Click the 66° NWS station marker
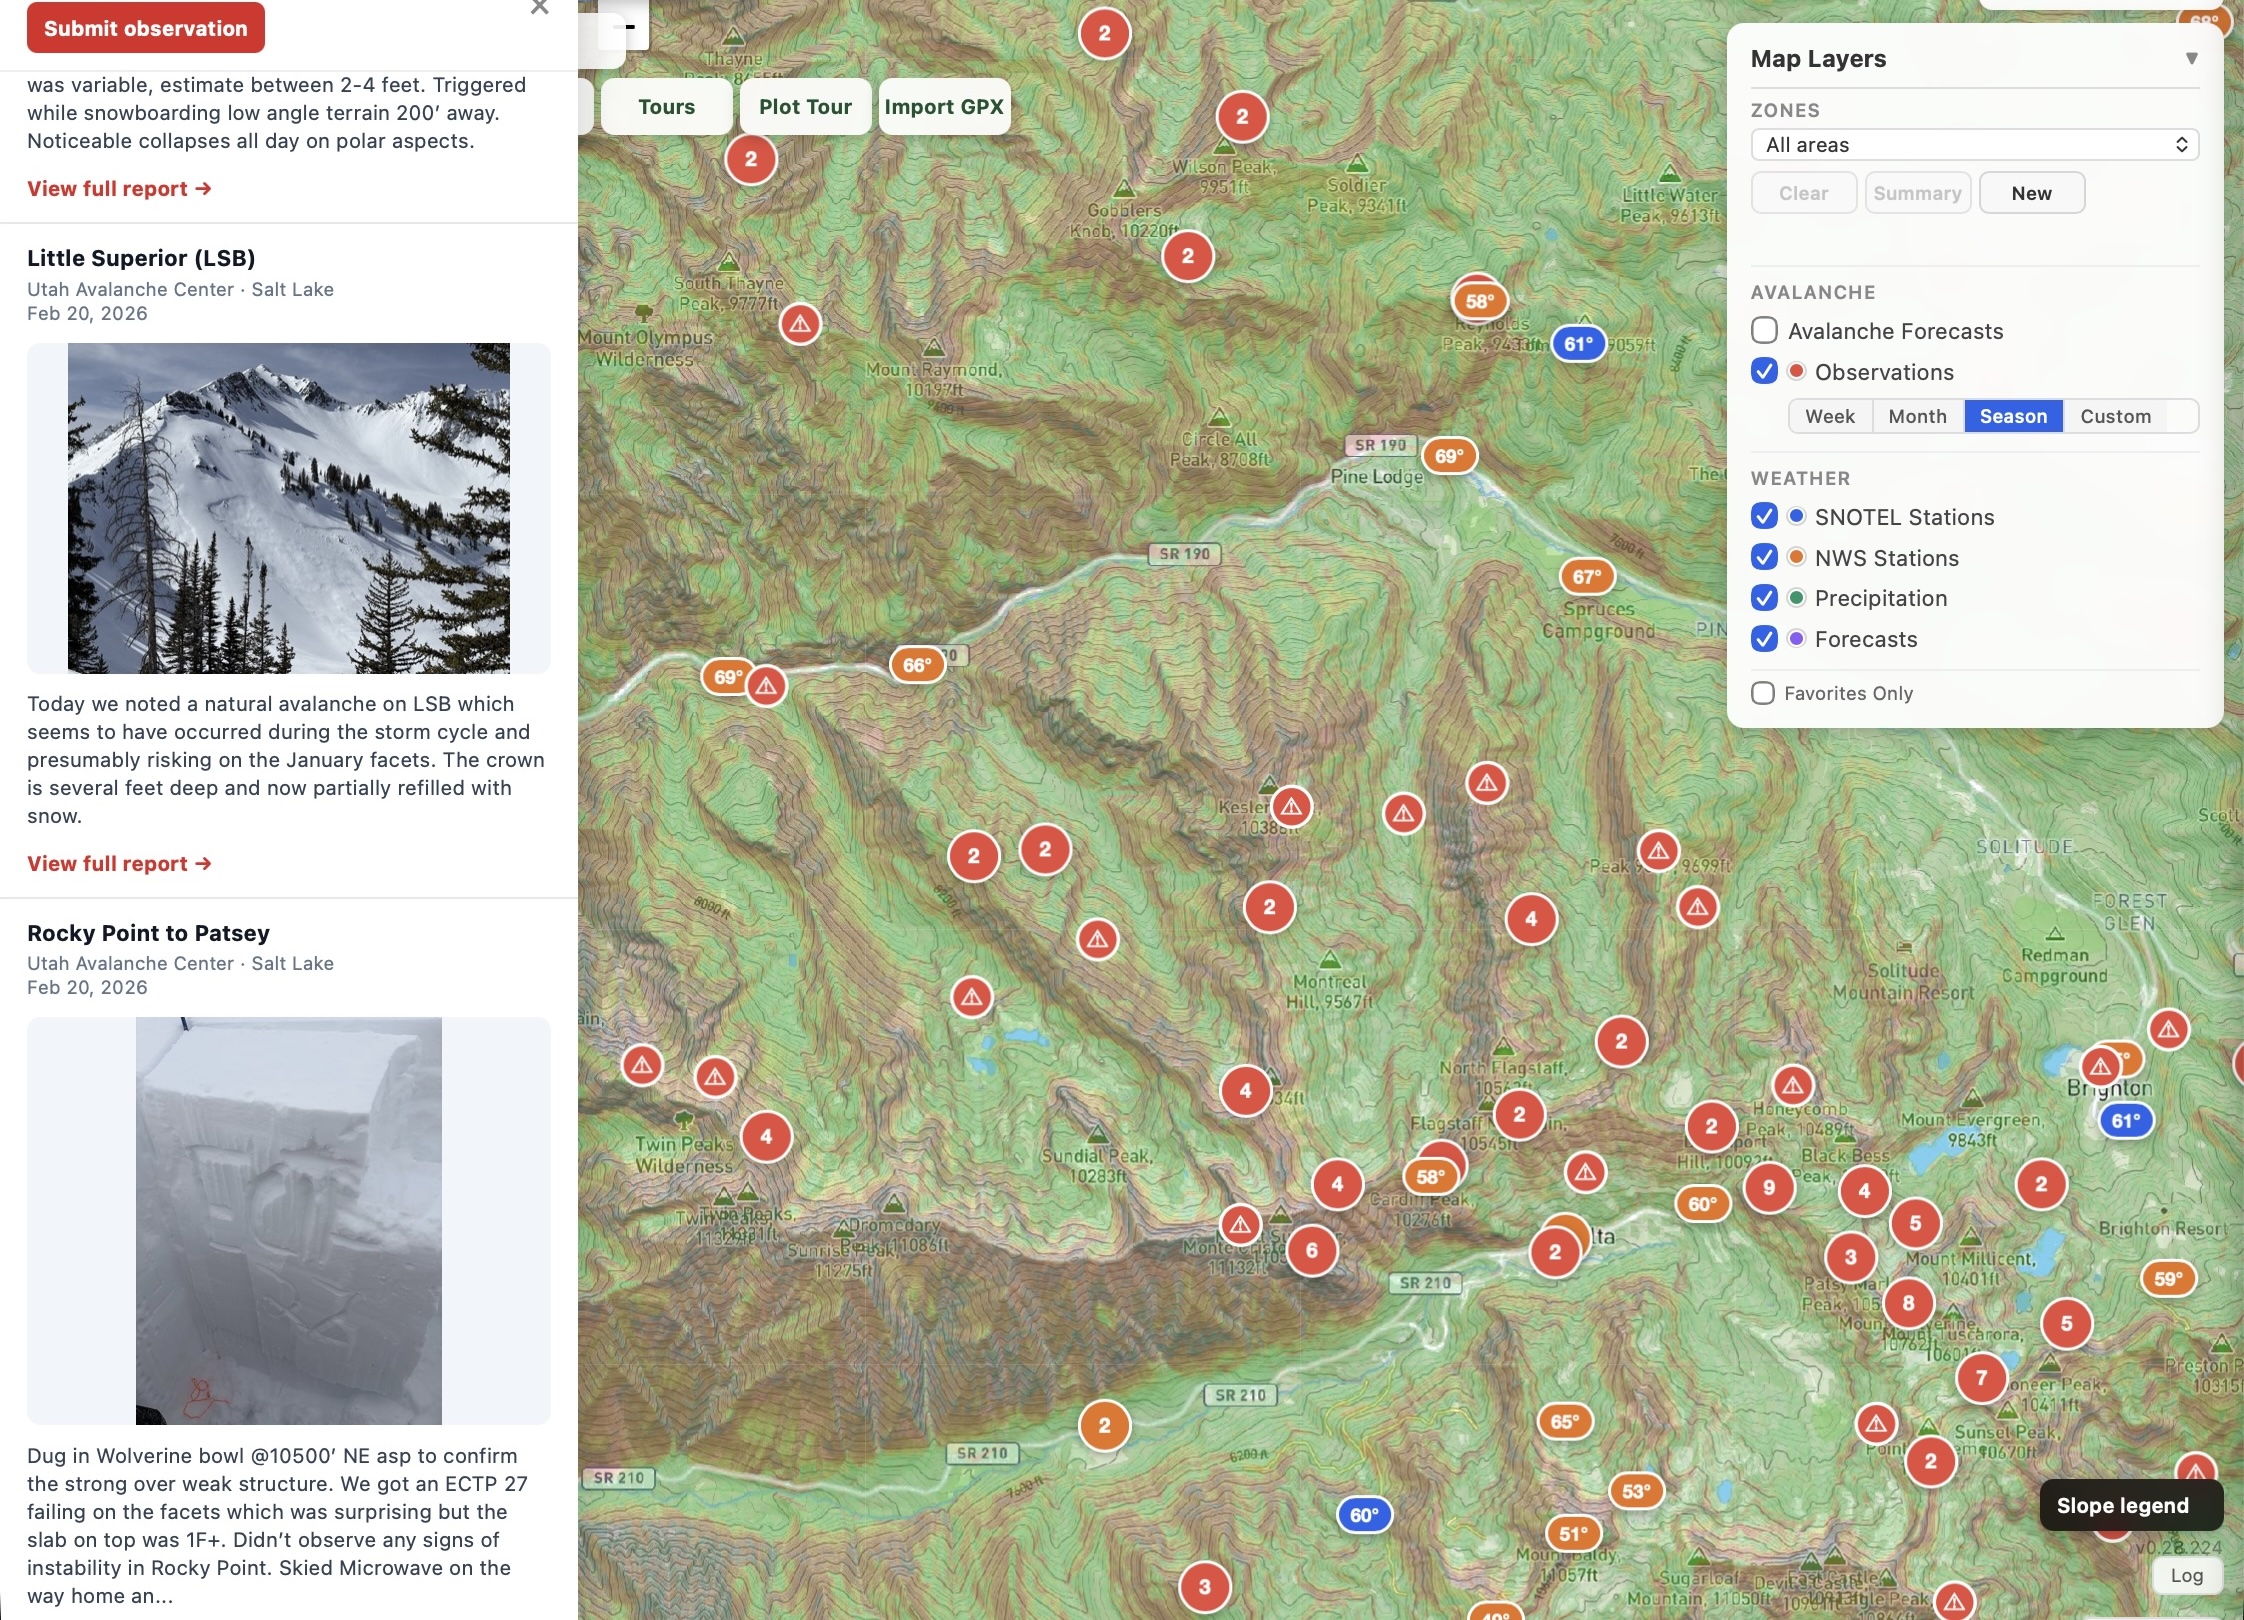 click(x=917, y=665)
